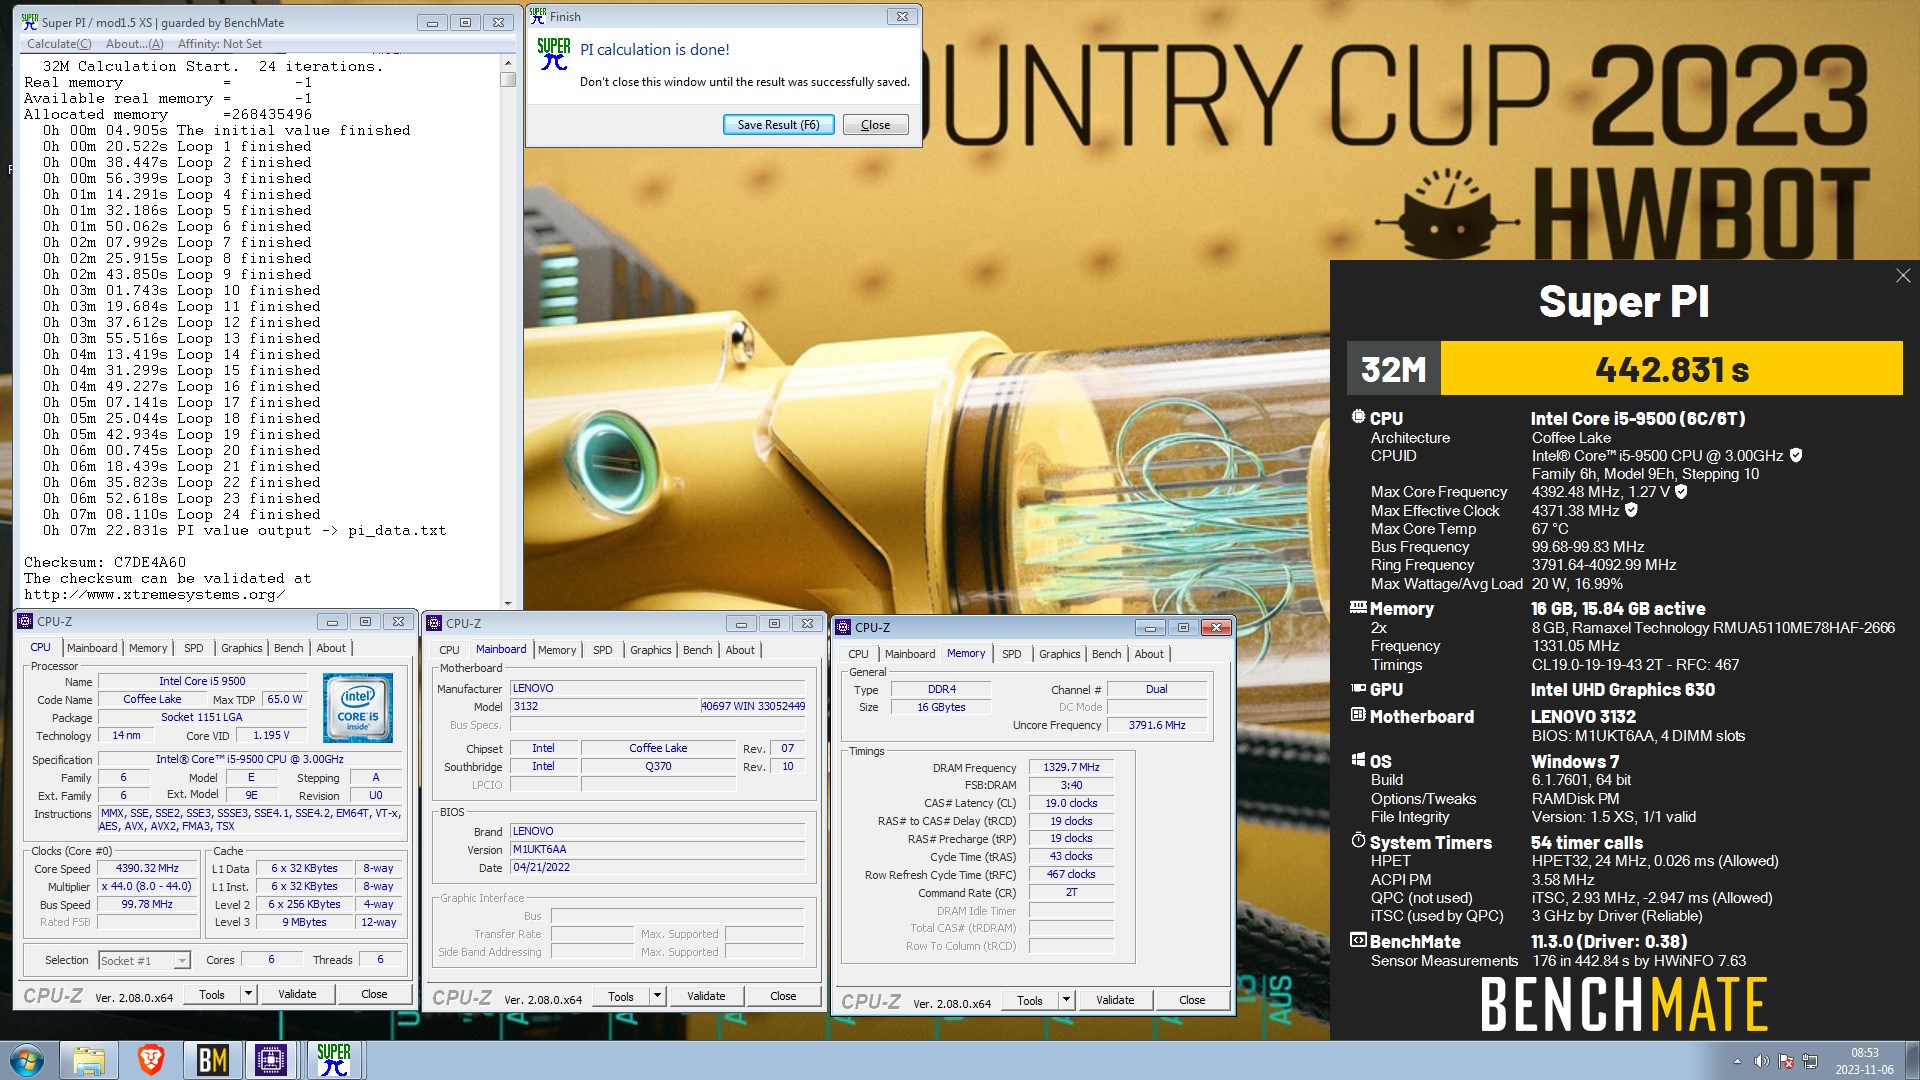Click the GPU section icon in BenchMate
This screenshot has width=1920, height=1080.
1358,688
